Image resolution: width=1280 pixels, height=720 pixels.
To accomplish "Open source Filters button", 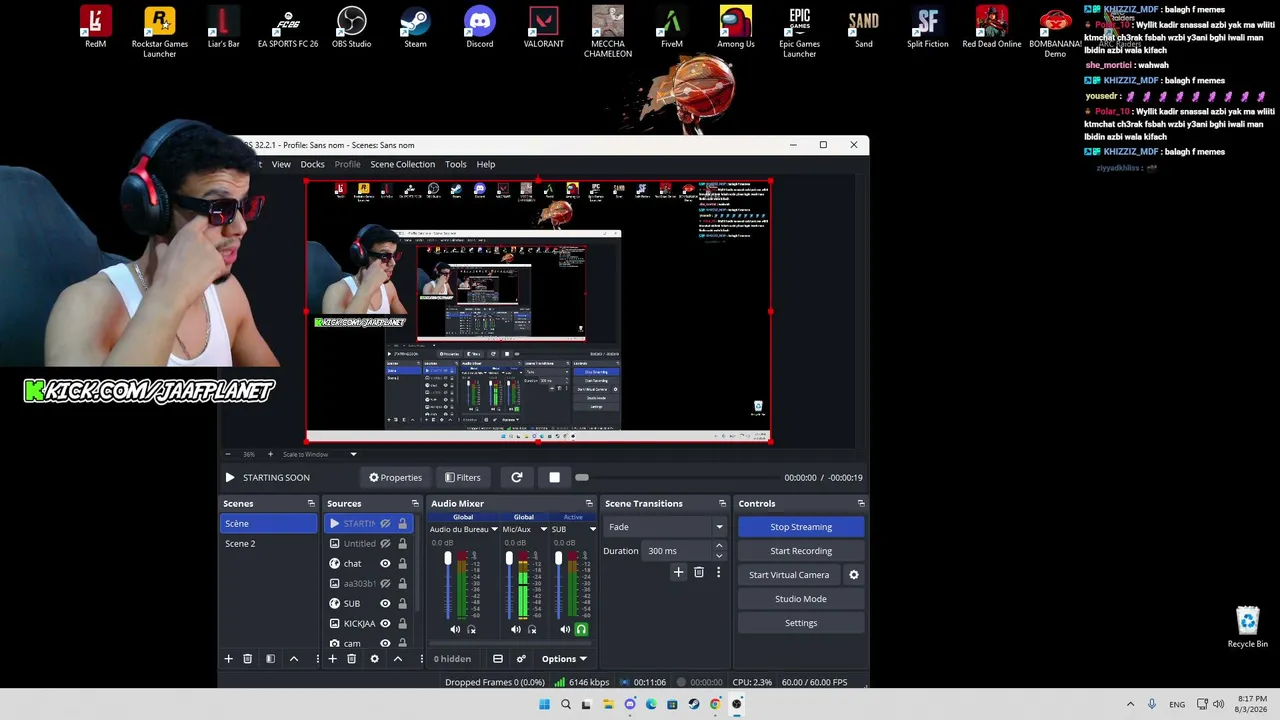I will pos(463,477).
